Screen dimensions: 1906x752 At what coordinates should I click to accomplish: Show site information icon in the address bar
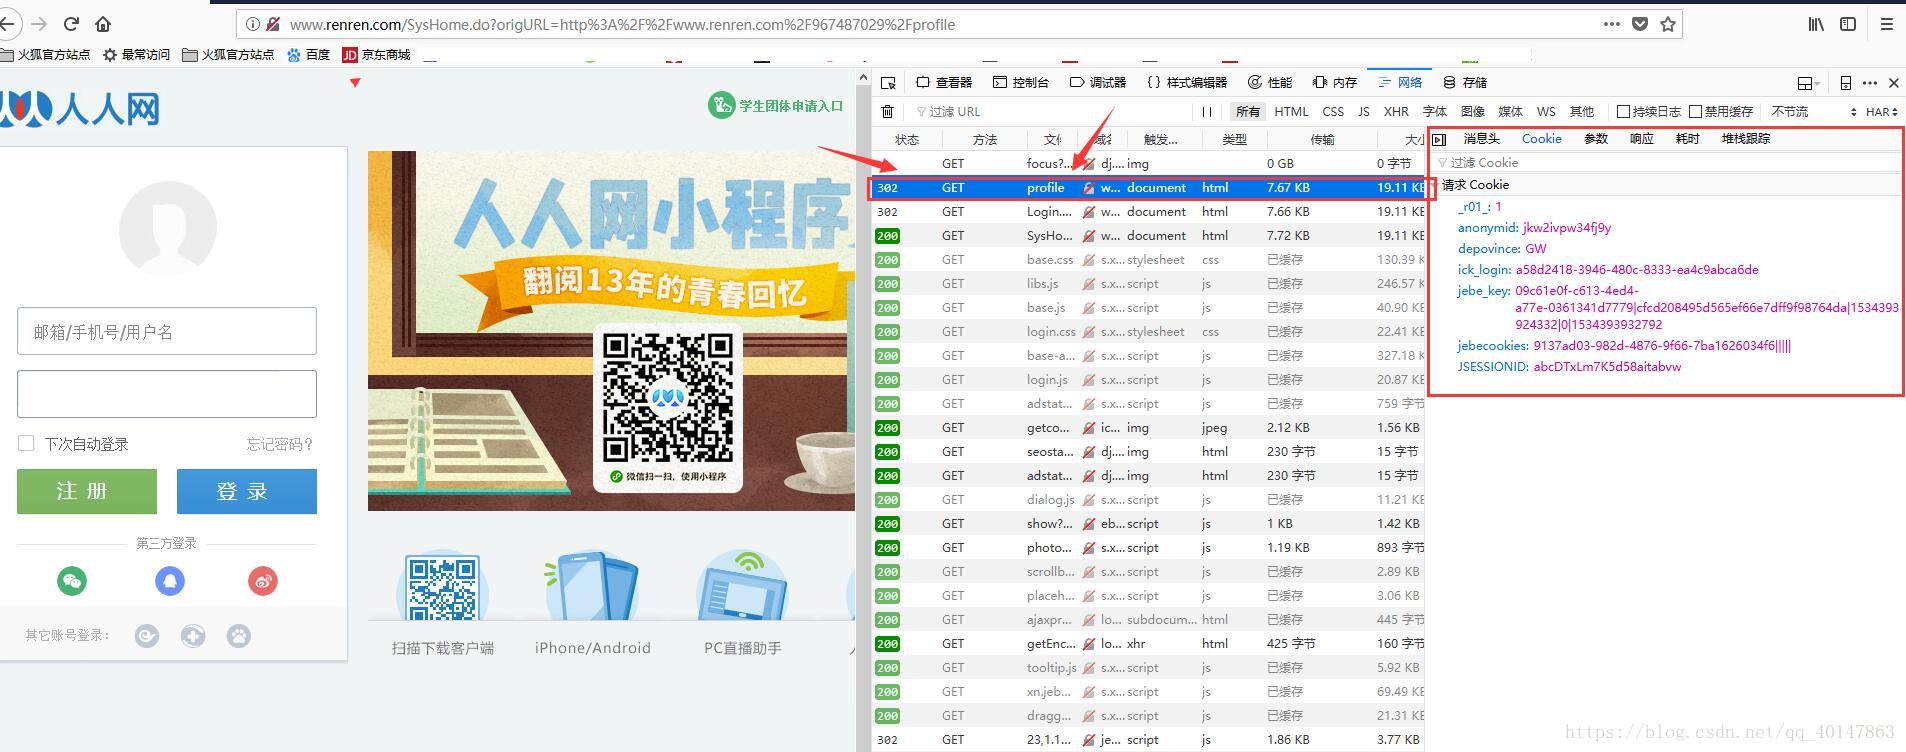point(253,24)
